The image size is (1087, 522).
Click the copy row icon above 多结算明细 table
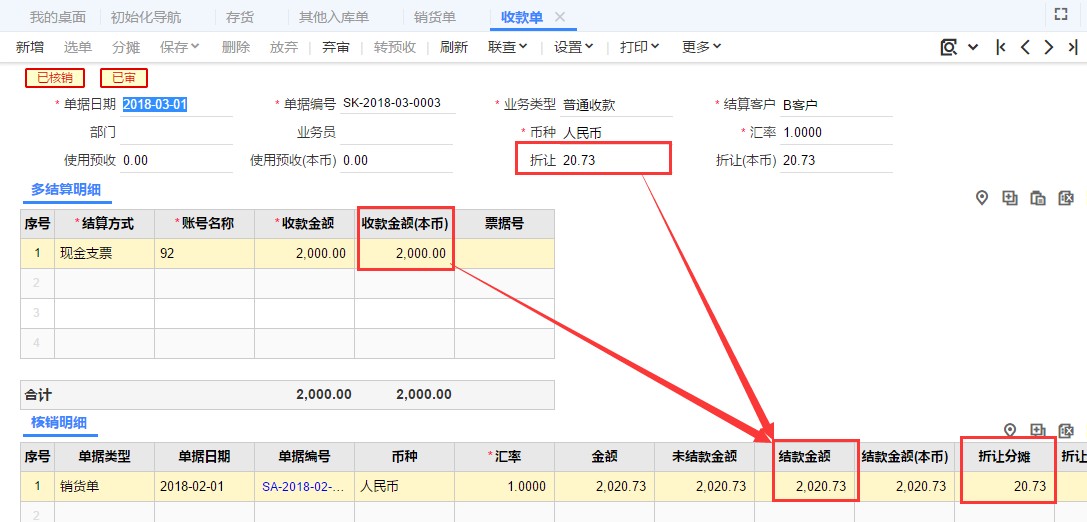point(1038,198)
